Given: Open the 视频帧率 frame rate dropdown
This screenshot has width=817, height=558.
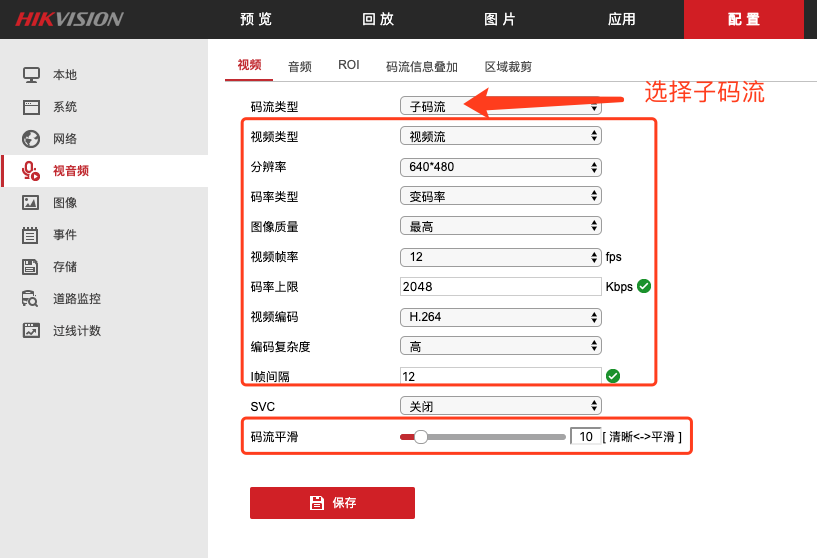Looking at the screenshot, I should tap(500, 257).
